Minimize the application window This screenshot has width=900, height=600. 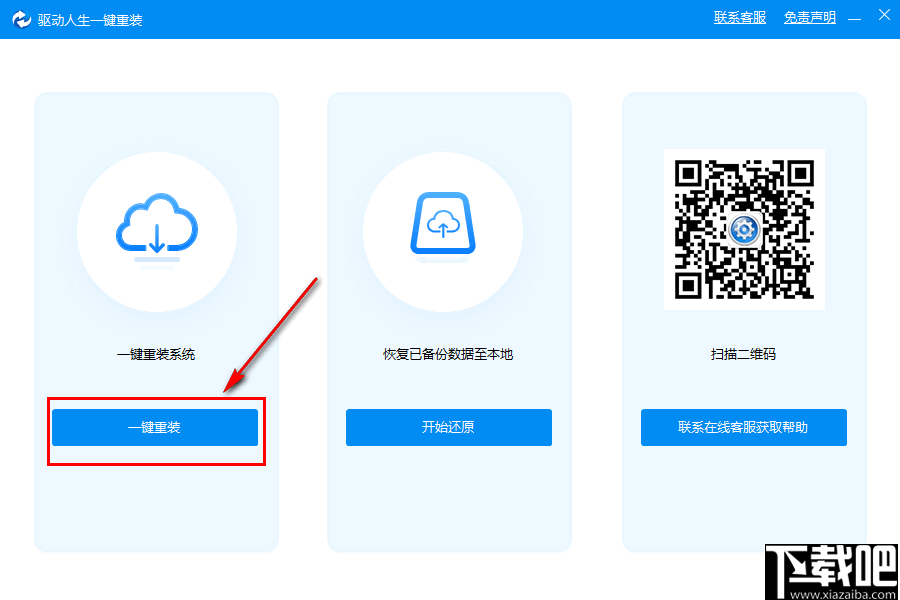click(855, 19)
